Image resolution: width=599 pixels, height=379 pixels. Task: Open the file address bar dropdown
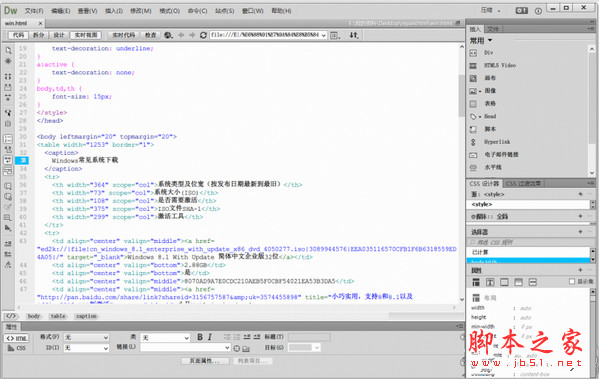coord(324,36)
